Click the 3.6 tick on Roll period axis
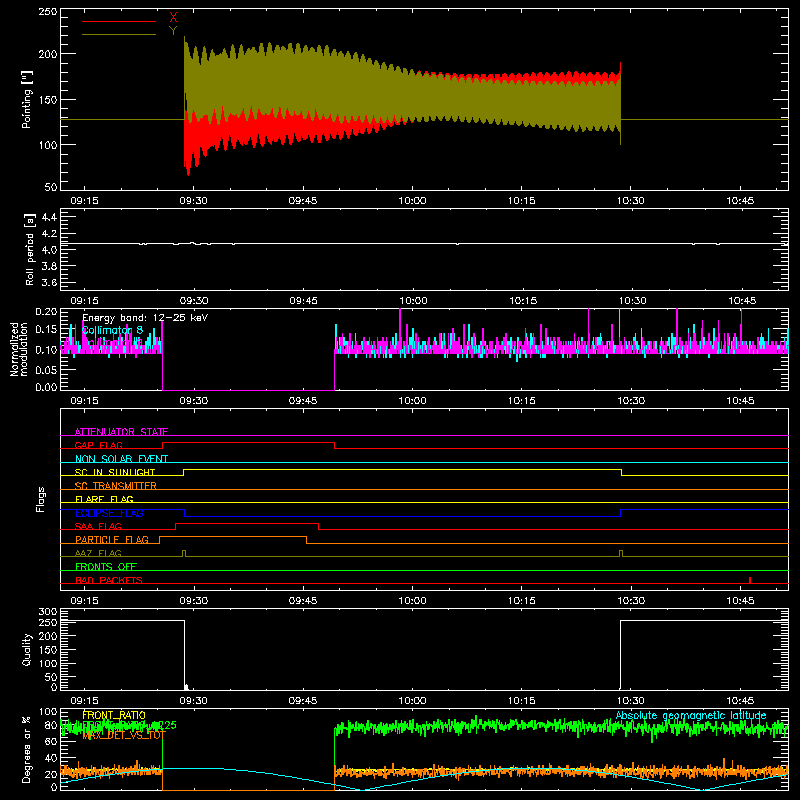Screen dimensions: 800x800 [x=49, y=283]
